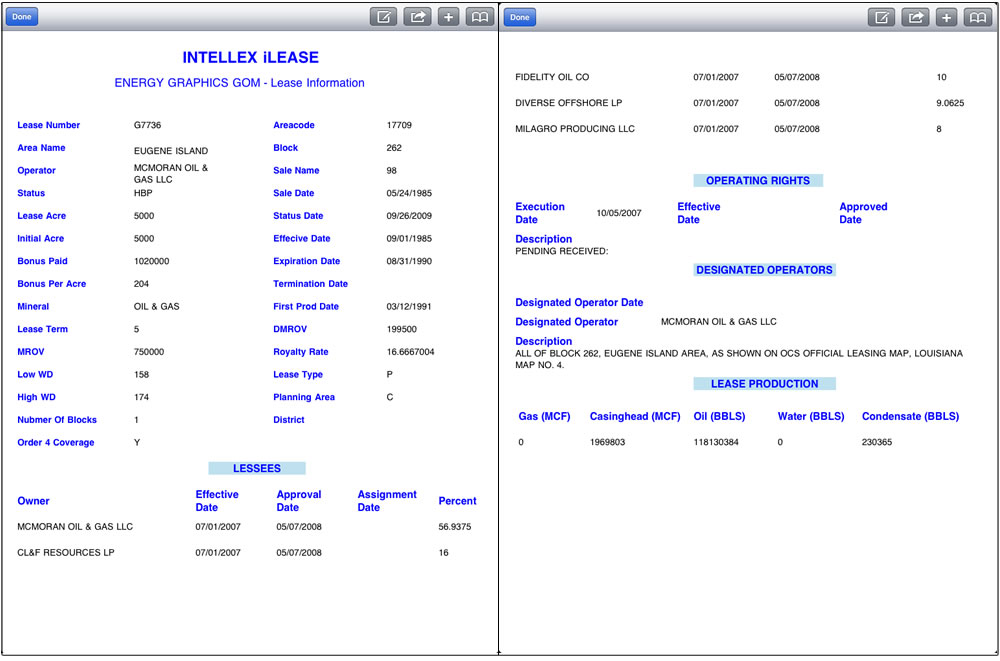This screenshot has width=1000, height=661.
Task: Select the INTELLEX iLEASE title
Action: pyautogui.click(x=251, y=57)
